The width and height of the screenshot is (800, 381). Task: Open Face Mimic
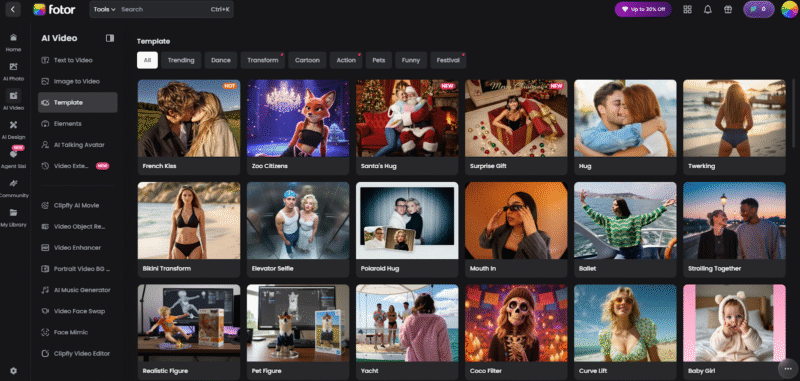pos(78,333)
